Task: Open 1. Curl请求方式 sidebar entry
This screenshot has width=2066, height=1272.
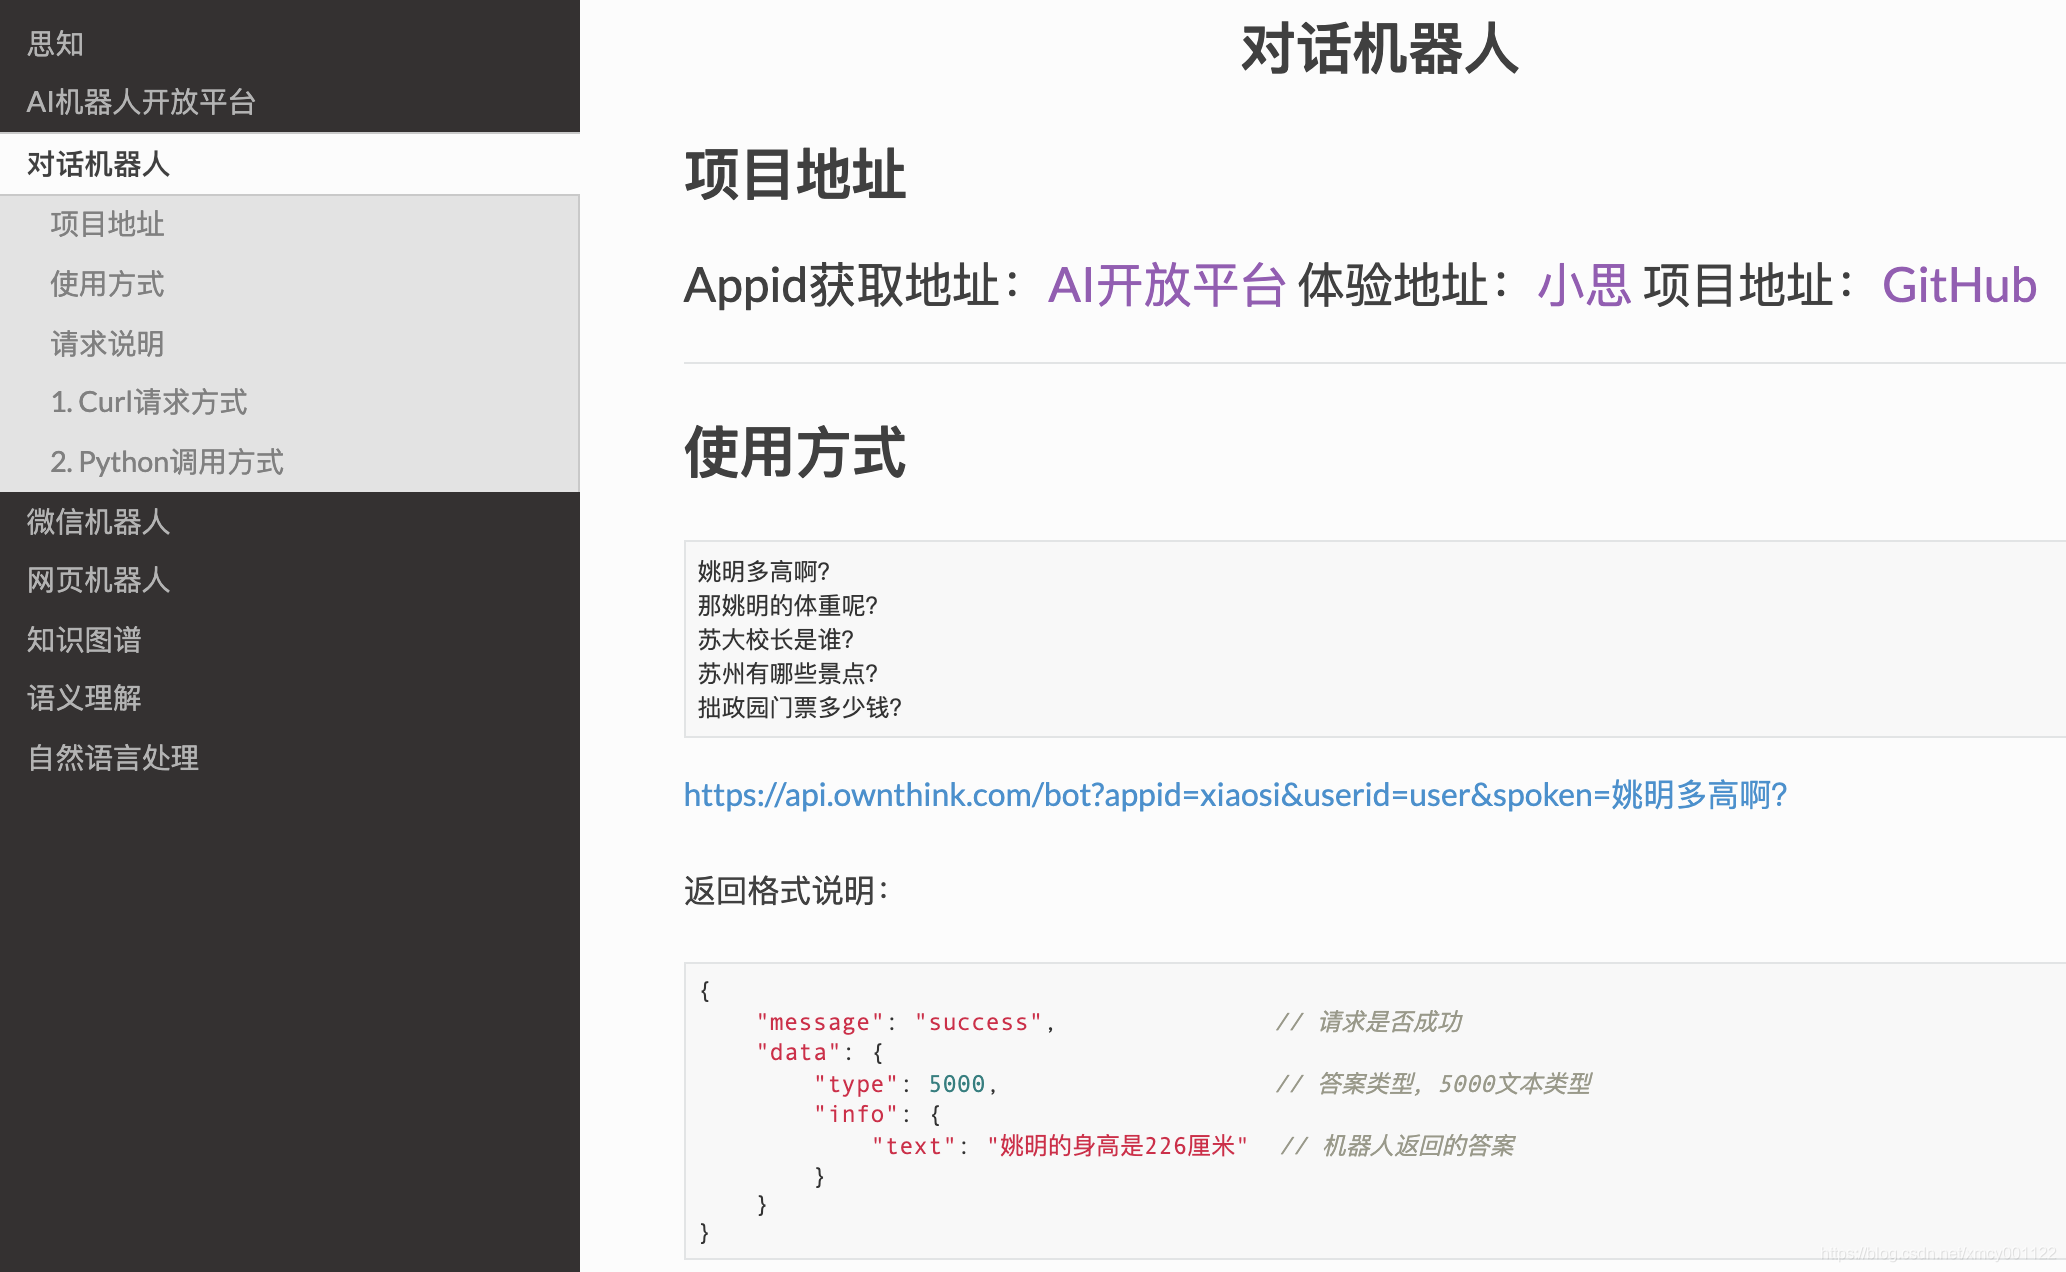Action: click(x=148, y=402)
